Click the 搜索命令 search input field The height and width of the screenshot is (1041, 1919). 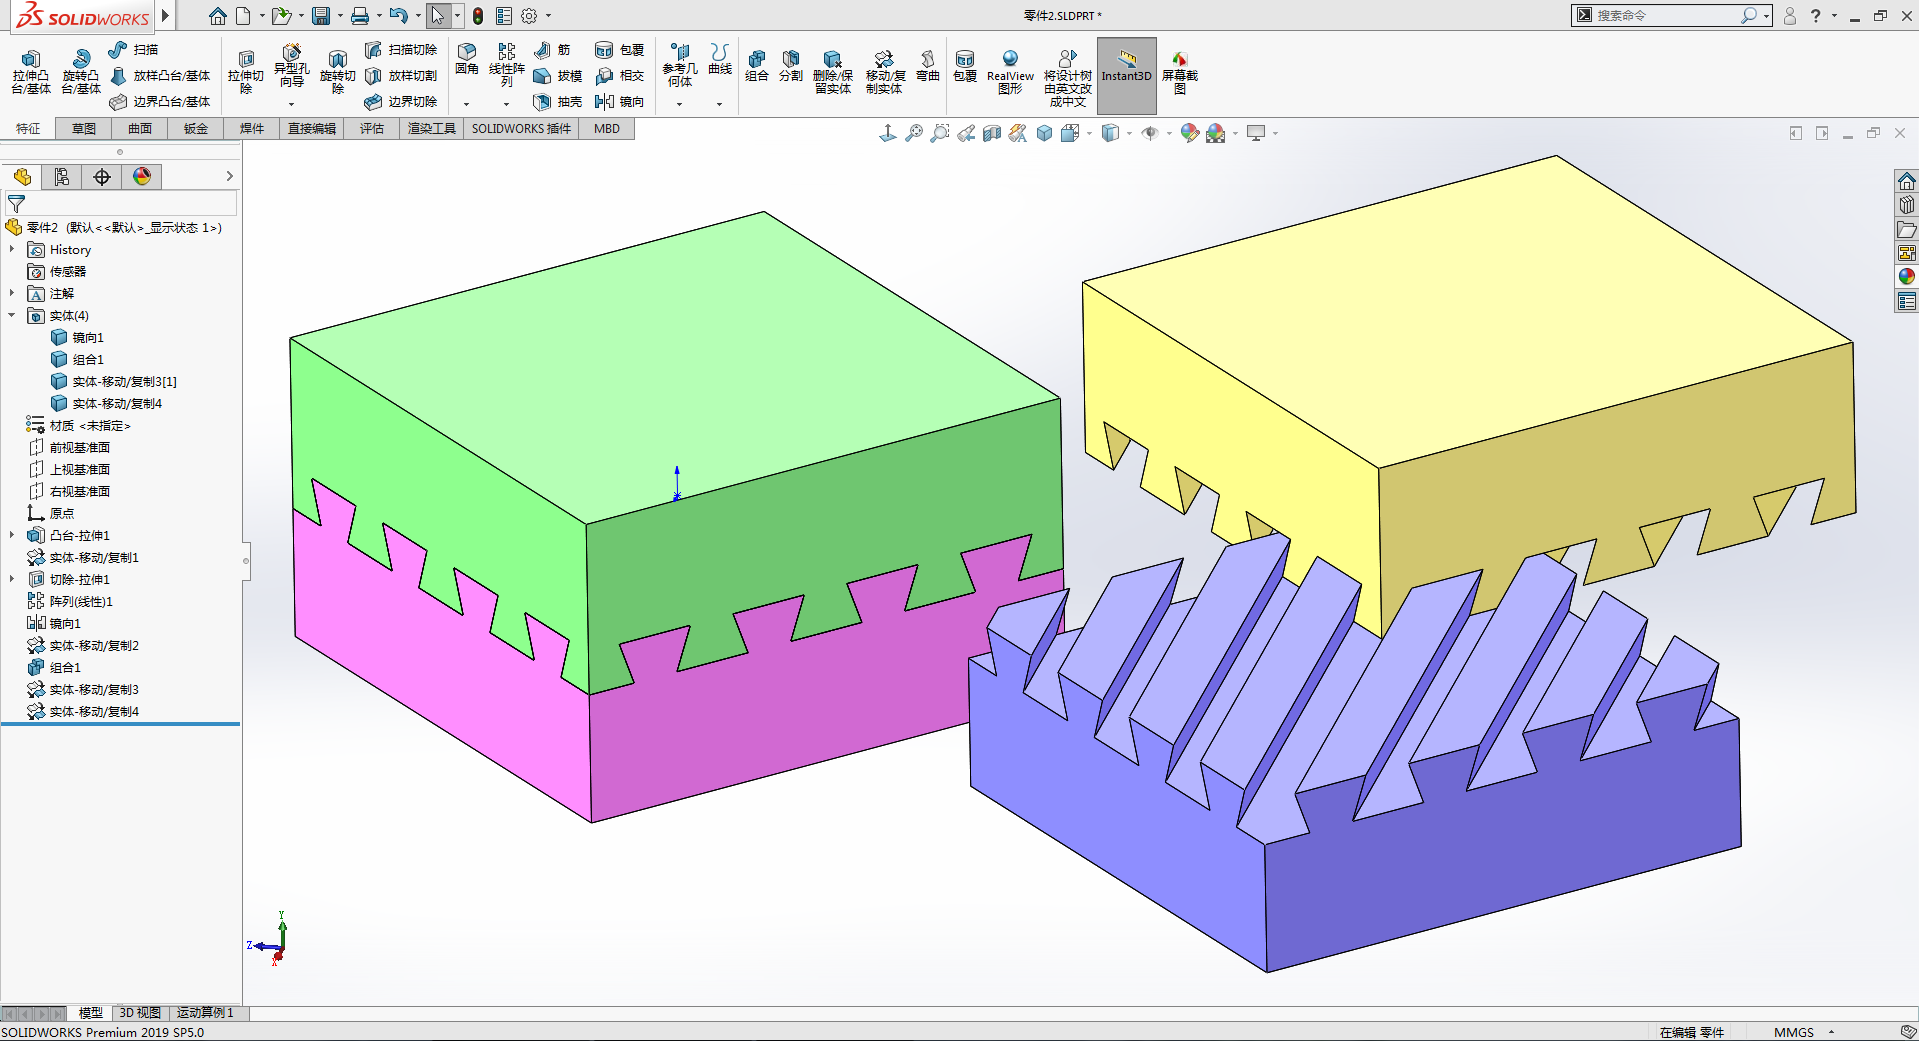pos(1666,15)
